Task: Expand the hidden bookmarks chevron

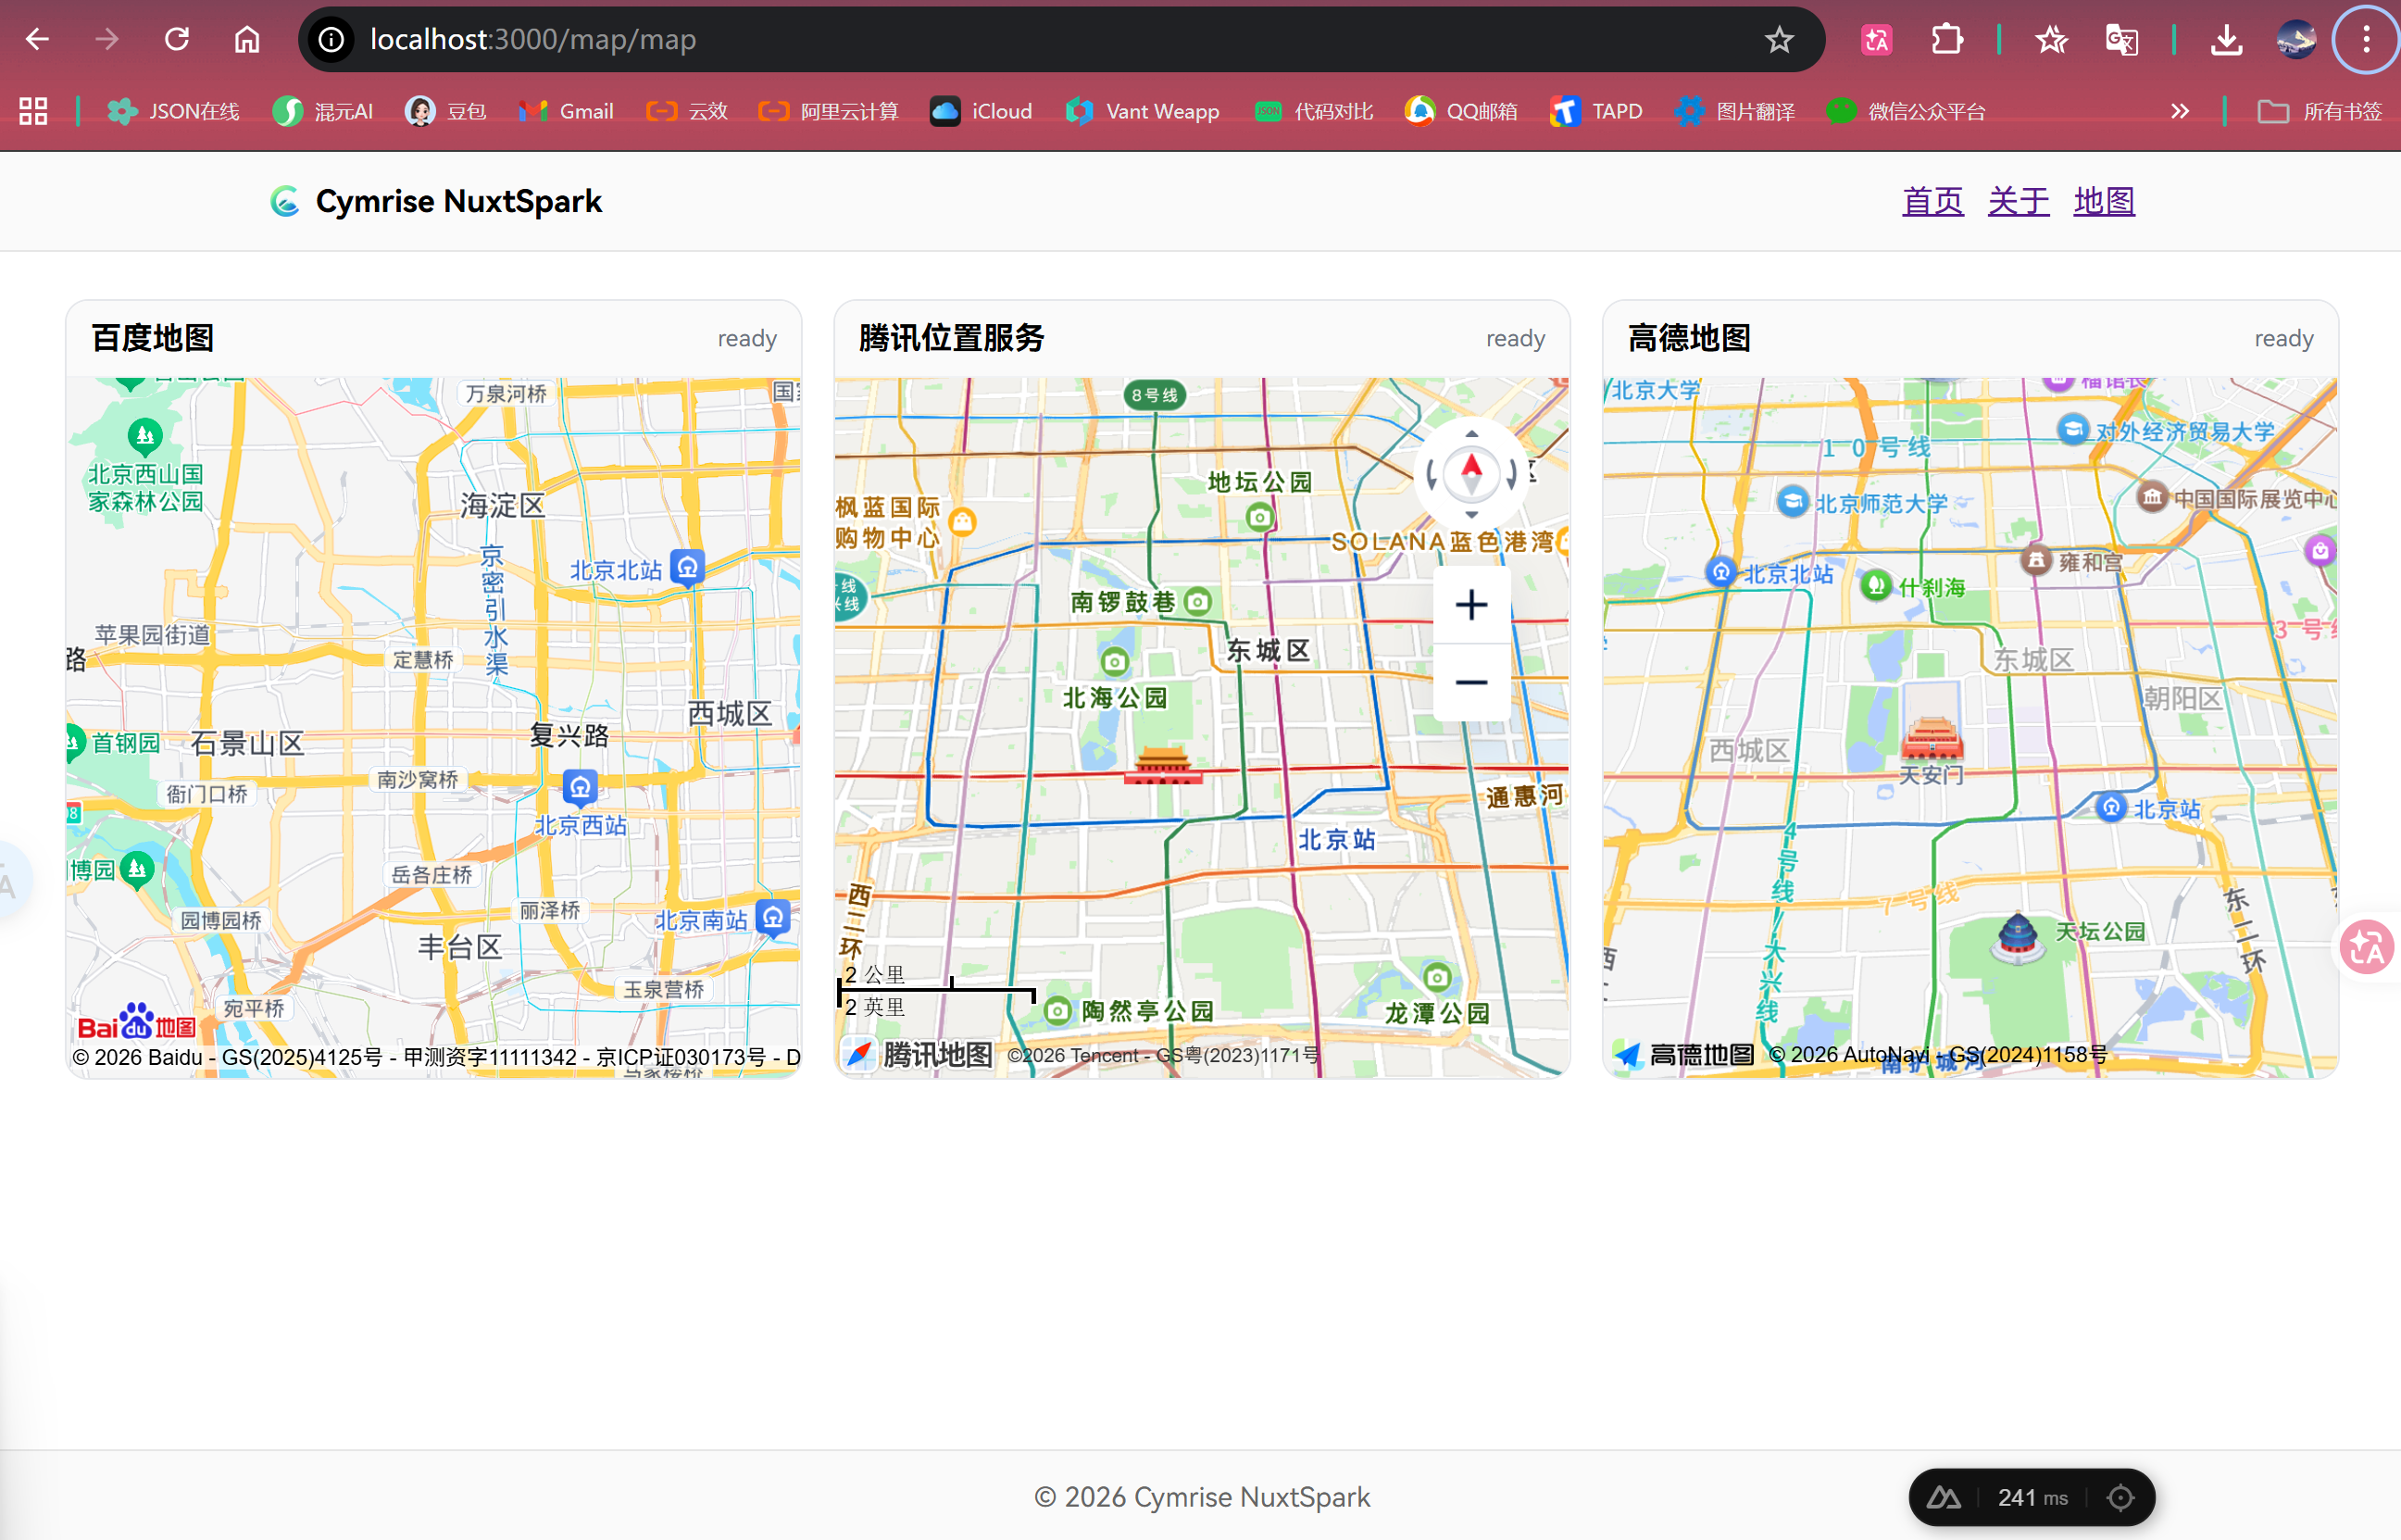Action: click(2180, 111)
